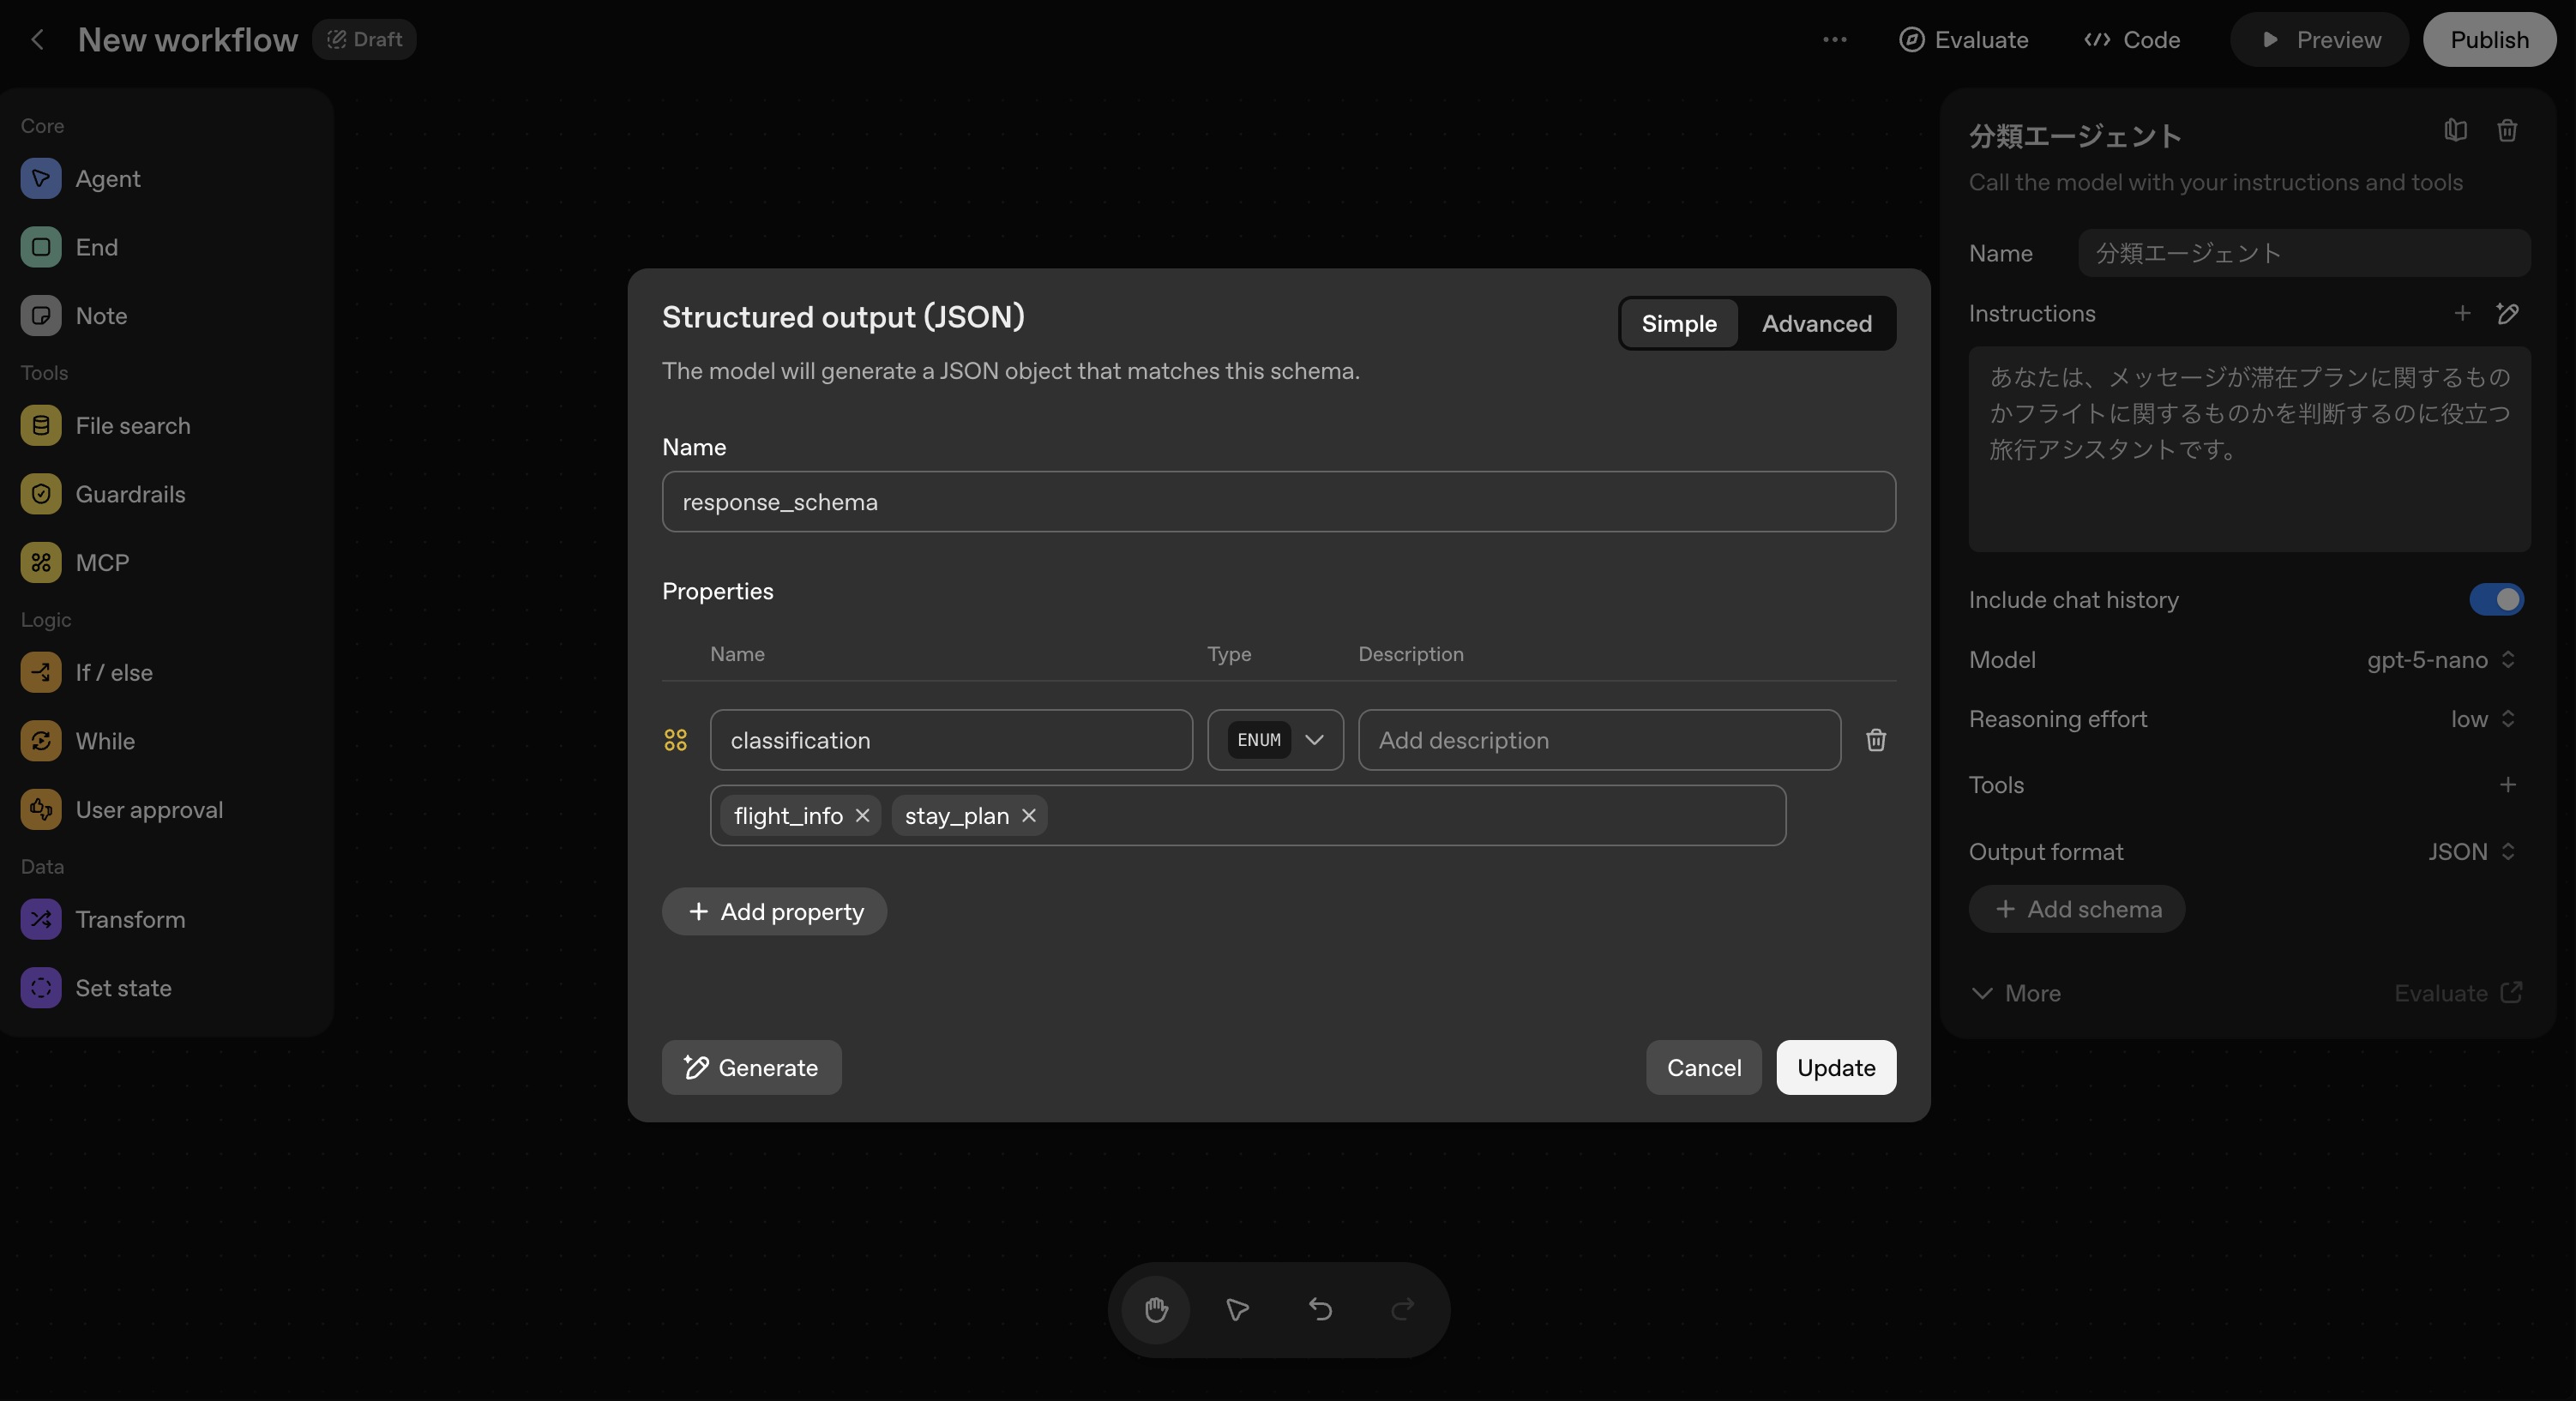Image resolution: width=2576 pixels, height=1401 pixels.
Task: Open the gpt-5-nano Model selector
Action: click(2440, 660)
